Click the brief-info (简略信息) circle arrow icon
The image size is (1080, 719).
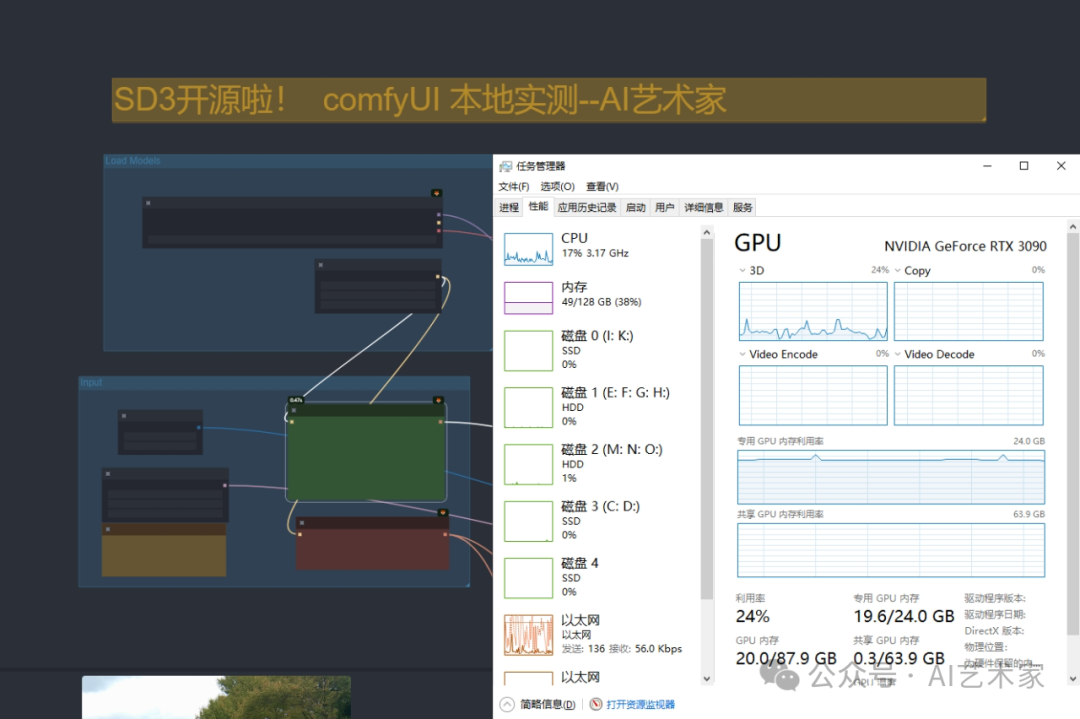coord(506,704)
